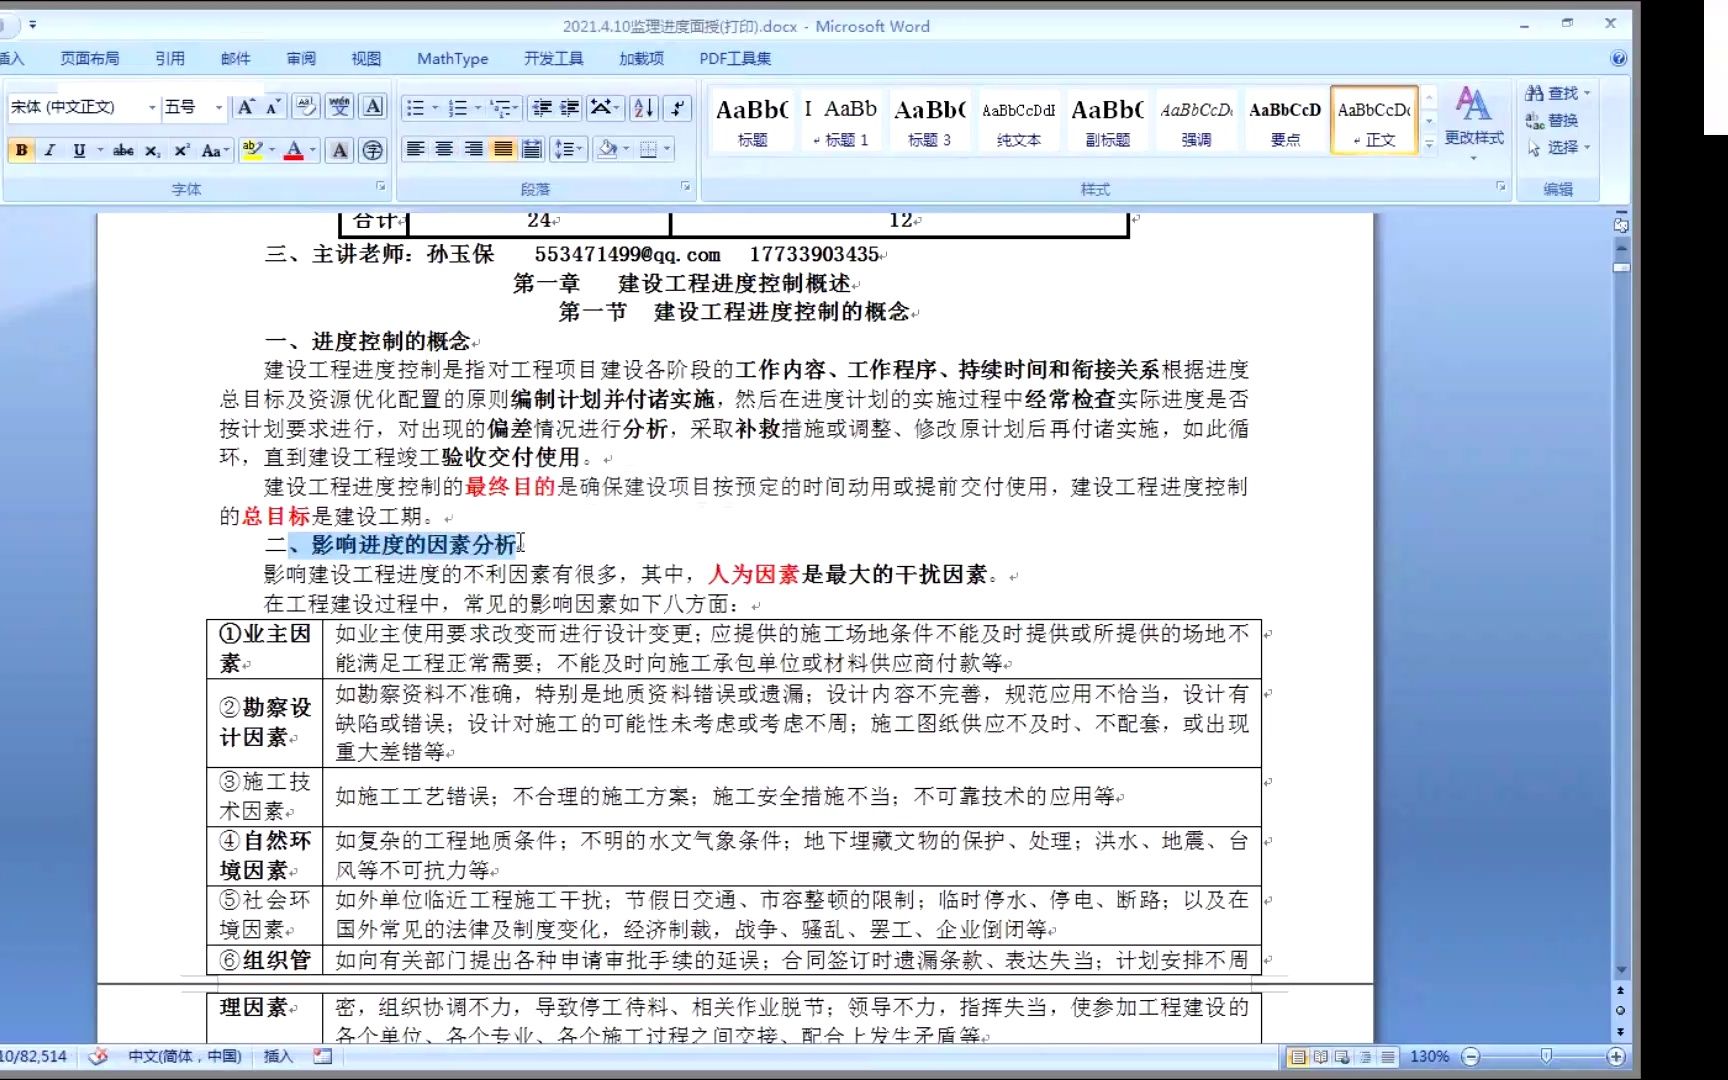Insert enclosed character icon
The height and width of the screenshot is (1080, 1728).
click(x=372, y=150)
